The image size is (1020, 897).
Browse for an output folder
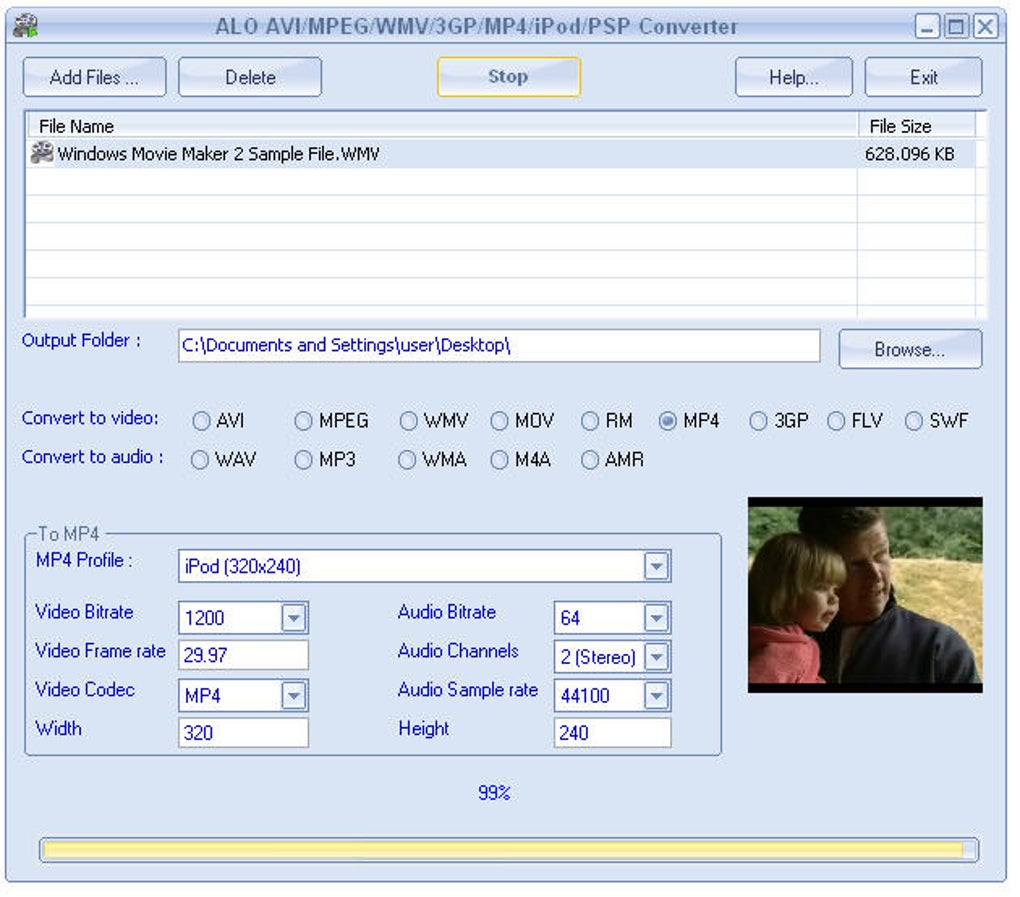click(909, 350)
